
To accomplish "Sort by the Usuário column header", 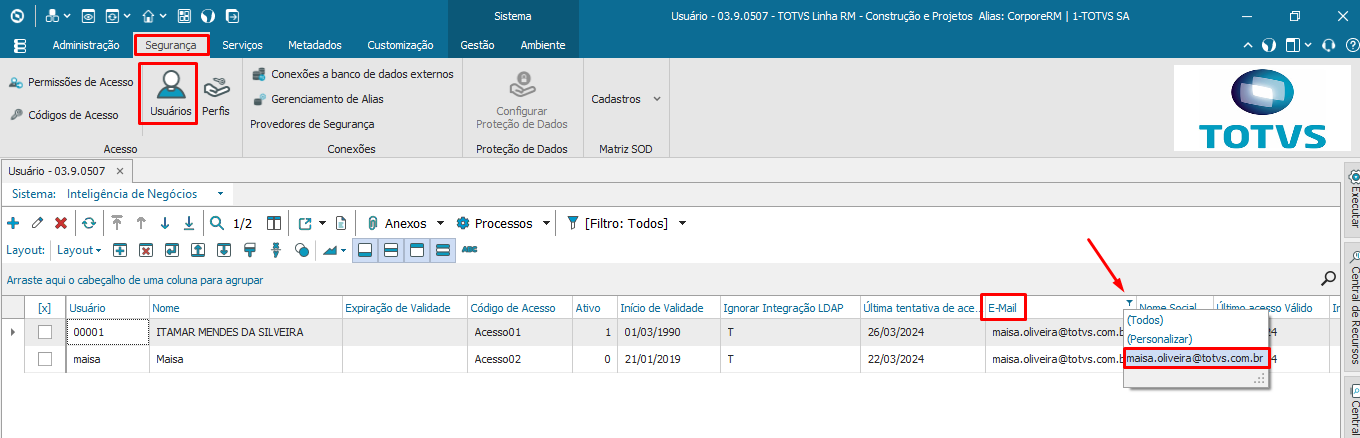I will (x=108, y=308).
